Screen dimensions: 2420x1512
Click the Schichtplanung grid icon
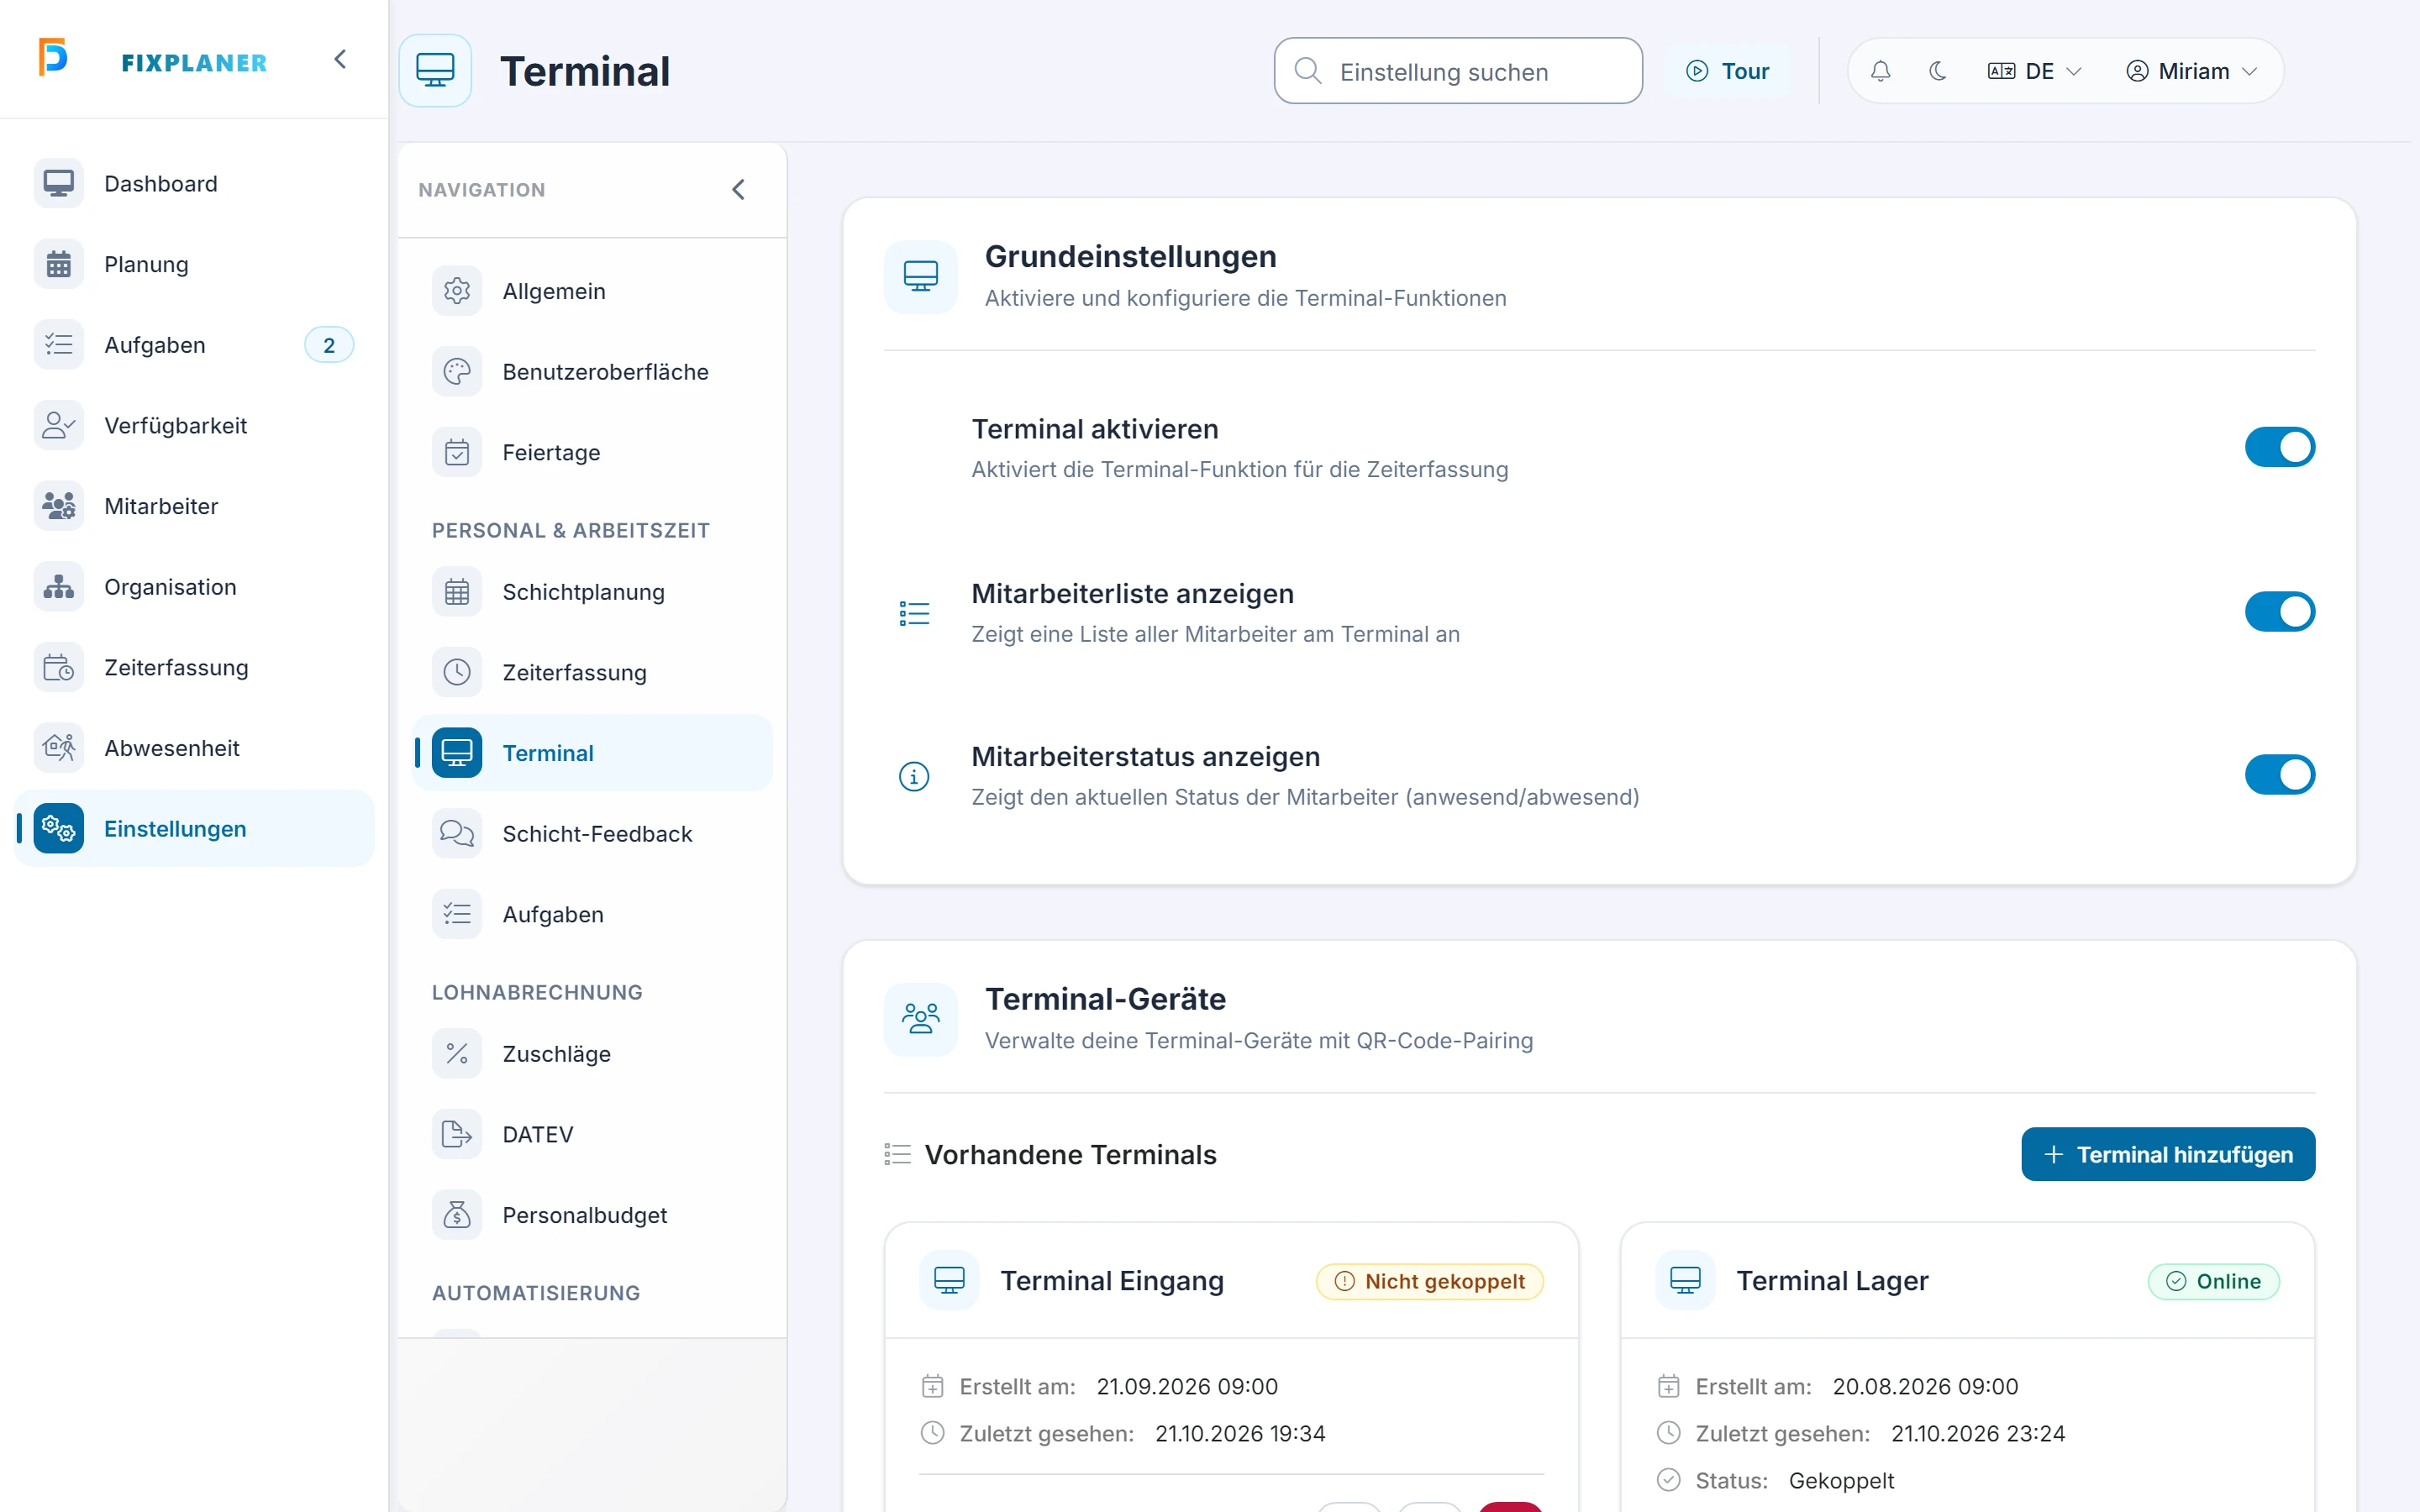pyautogui.click(x=457, y=592)
